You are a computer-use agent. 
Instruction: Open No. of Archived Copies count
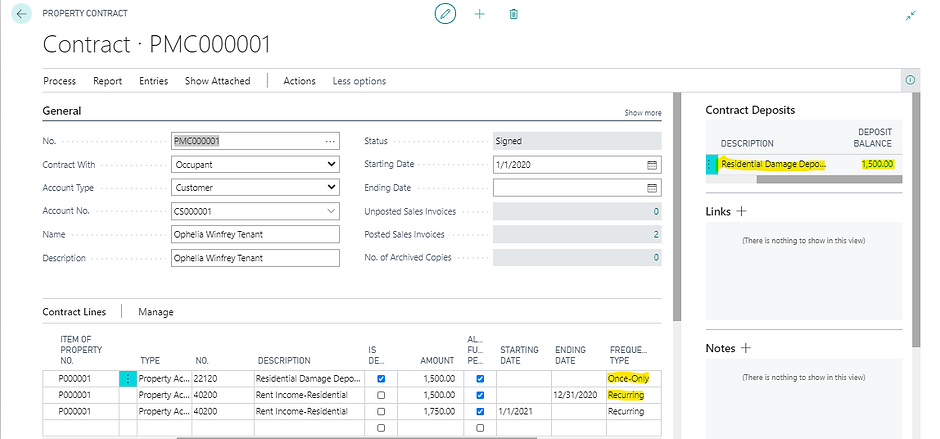click(577, 258)
